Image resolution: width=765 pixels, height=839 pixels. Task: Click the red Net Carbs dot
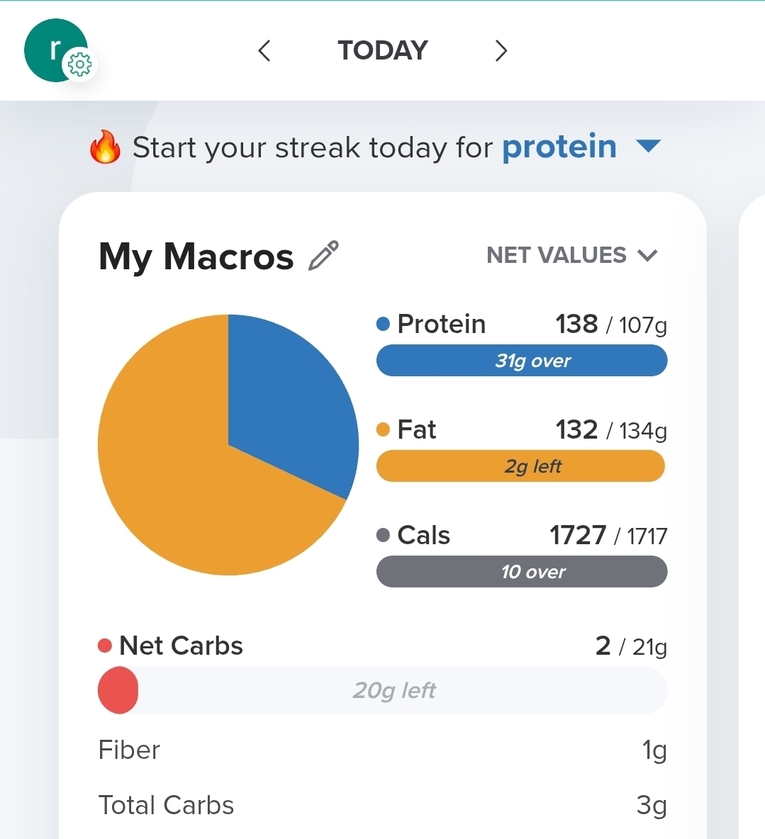105,646
